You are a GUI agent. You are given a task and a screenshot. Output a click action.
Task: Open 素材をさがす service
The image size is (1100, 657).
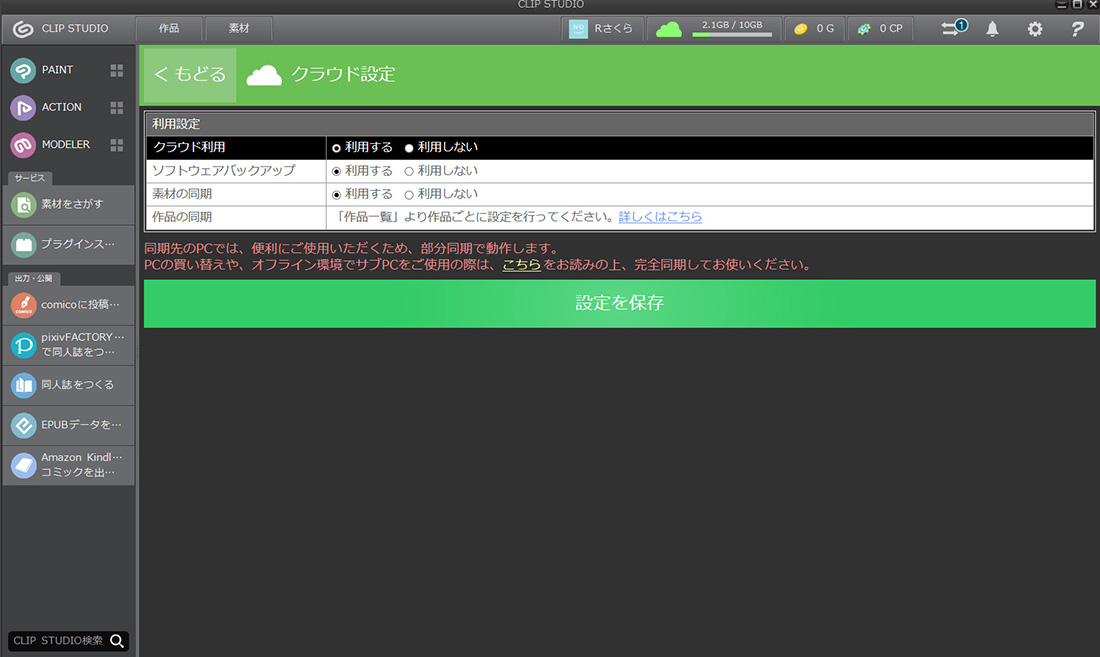click(68, 205)
